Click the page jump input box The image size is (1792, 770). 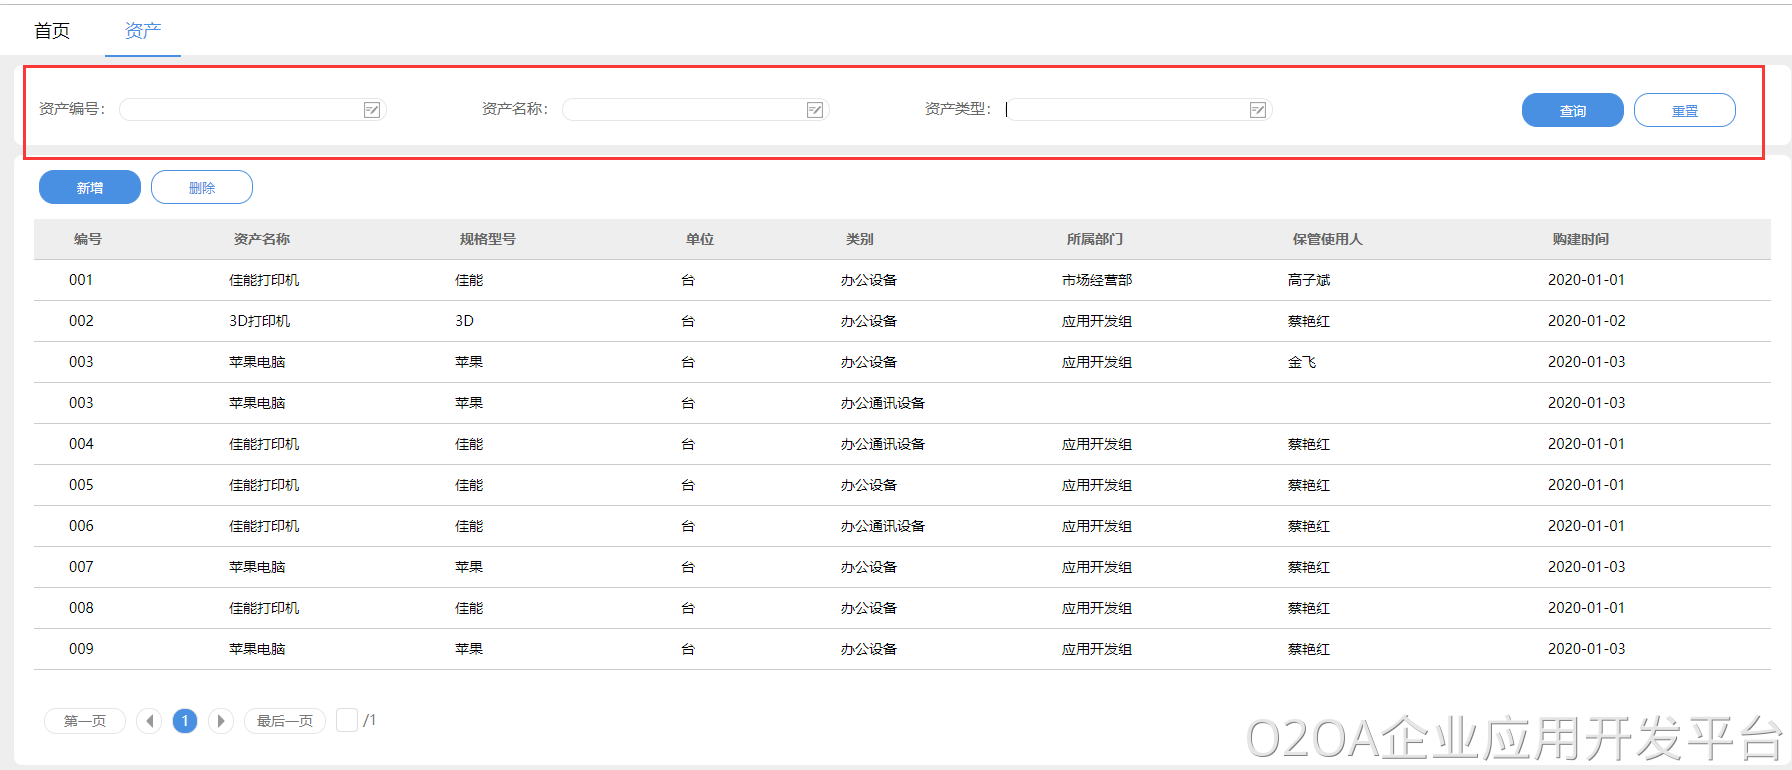(347, 720)
